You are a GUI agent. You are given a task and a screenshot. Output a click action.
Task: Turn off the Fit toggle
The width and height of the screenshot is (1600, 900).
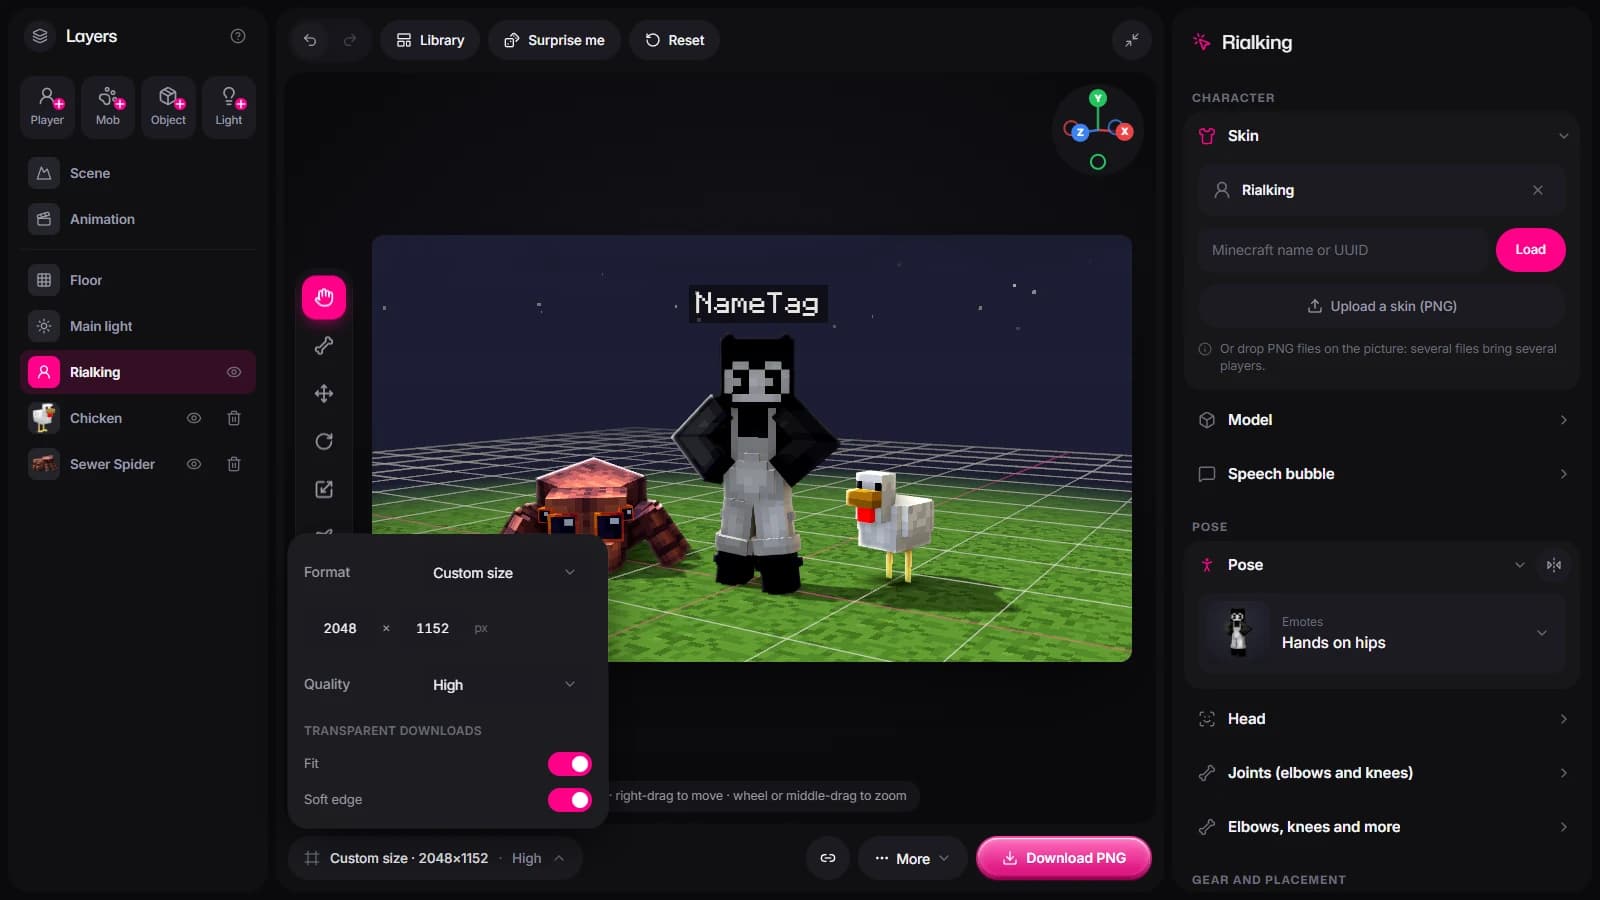[570, 764]
